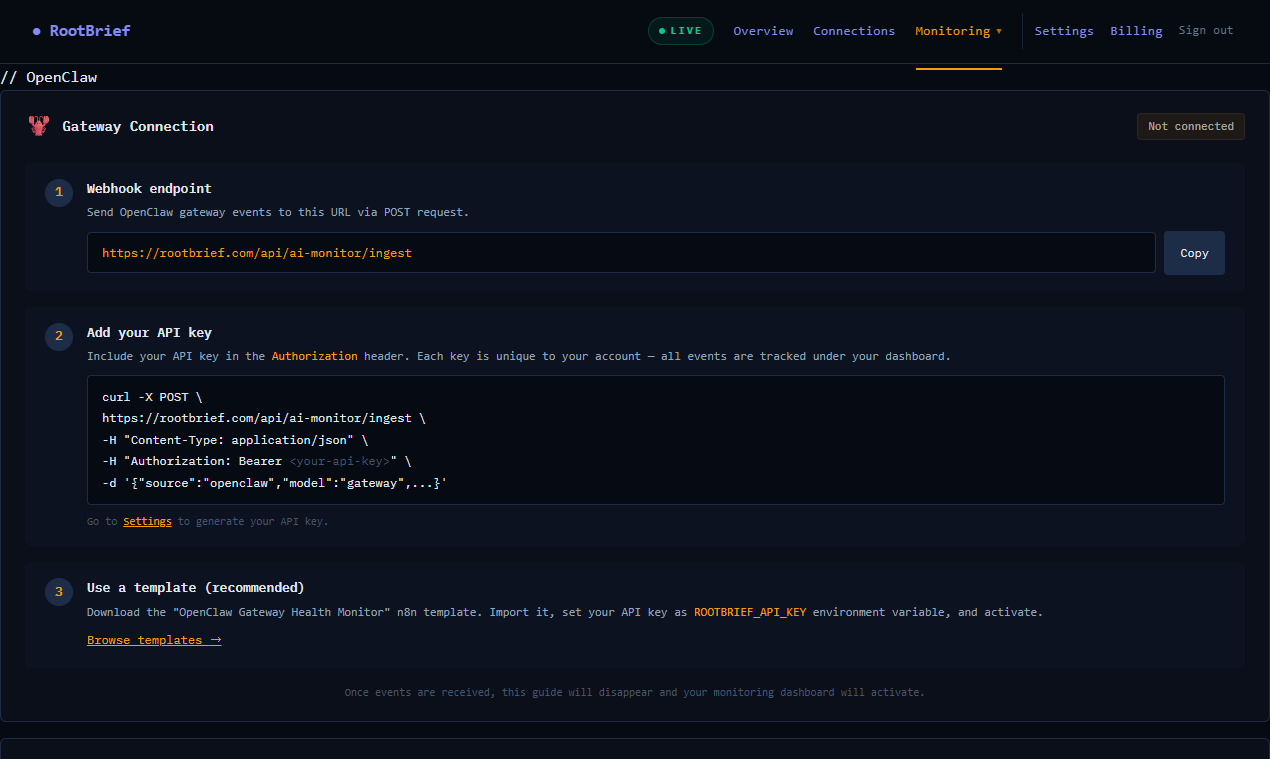The image size is (1270, 759).
Task: Follow the Settings link to generate API key
Action: [x=147, y=521]
